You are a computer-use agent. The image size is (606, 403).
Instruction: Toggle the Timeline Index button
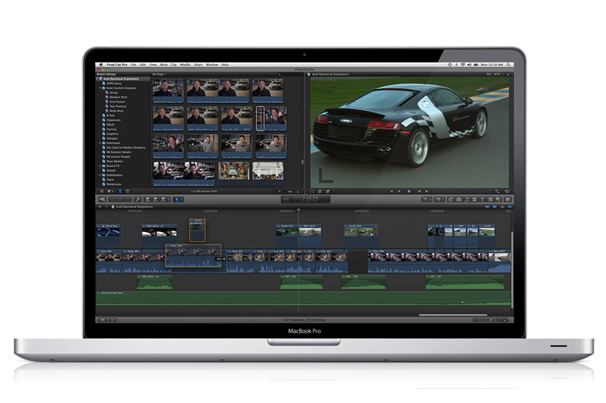point(112,320)
